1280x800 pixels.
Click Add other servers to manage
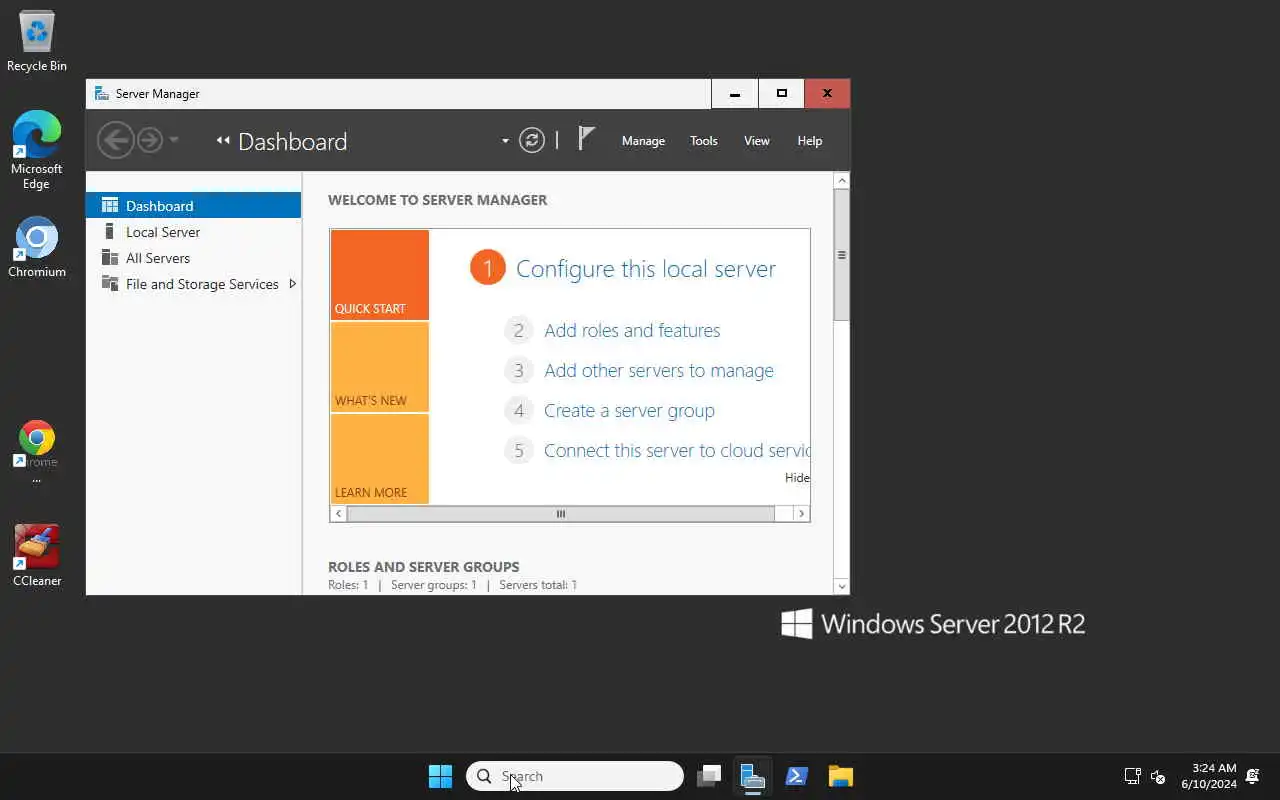point(659,370)
